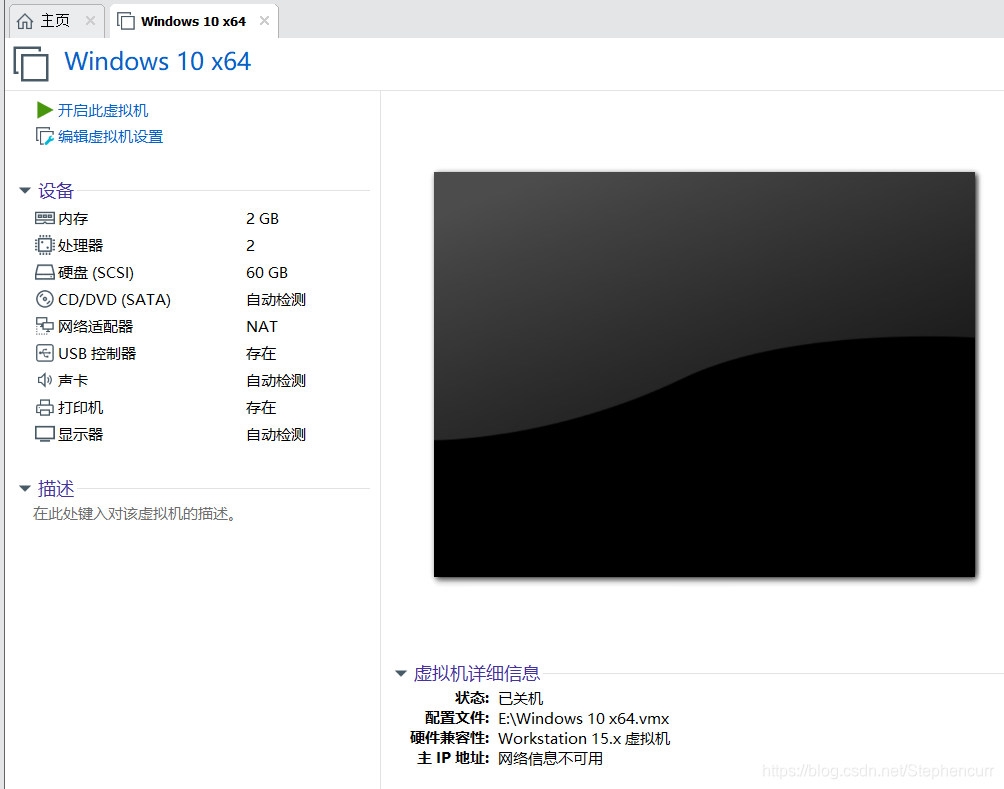
Task: Click 存在 value for USB controller
Action: 261,354
